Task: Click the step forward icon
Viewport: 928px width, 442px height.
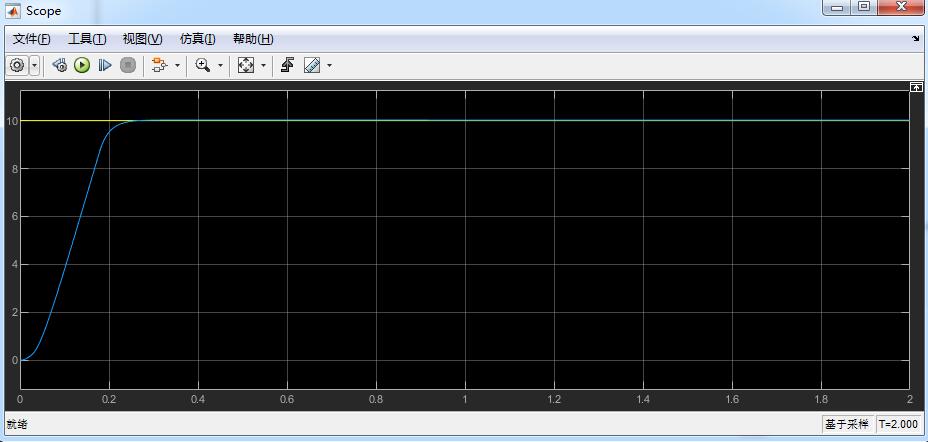Action: pos(105,65)
